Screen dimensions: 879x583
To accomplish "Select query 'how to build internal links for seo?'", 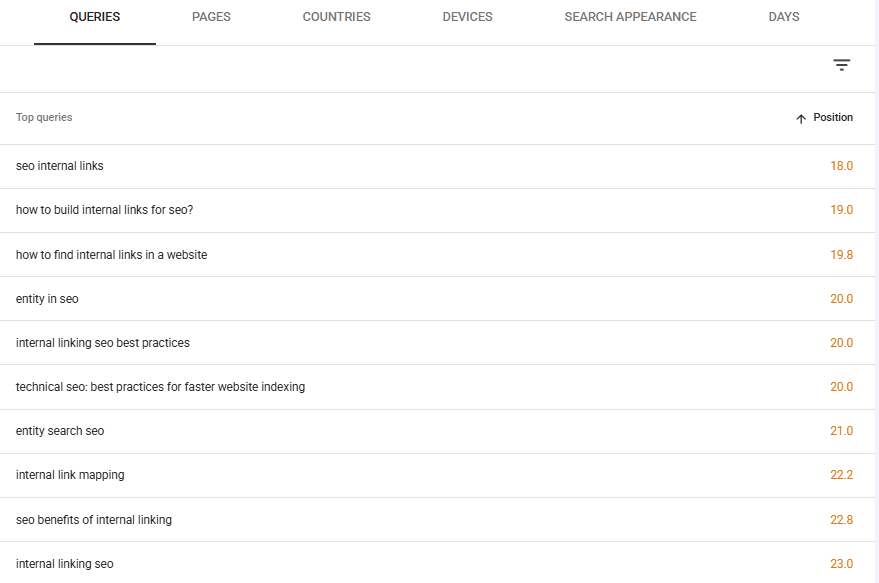I will [x=104, y=210].
